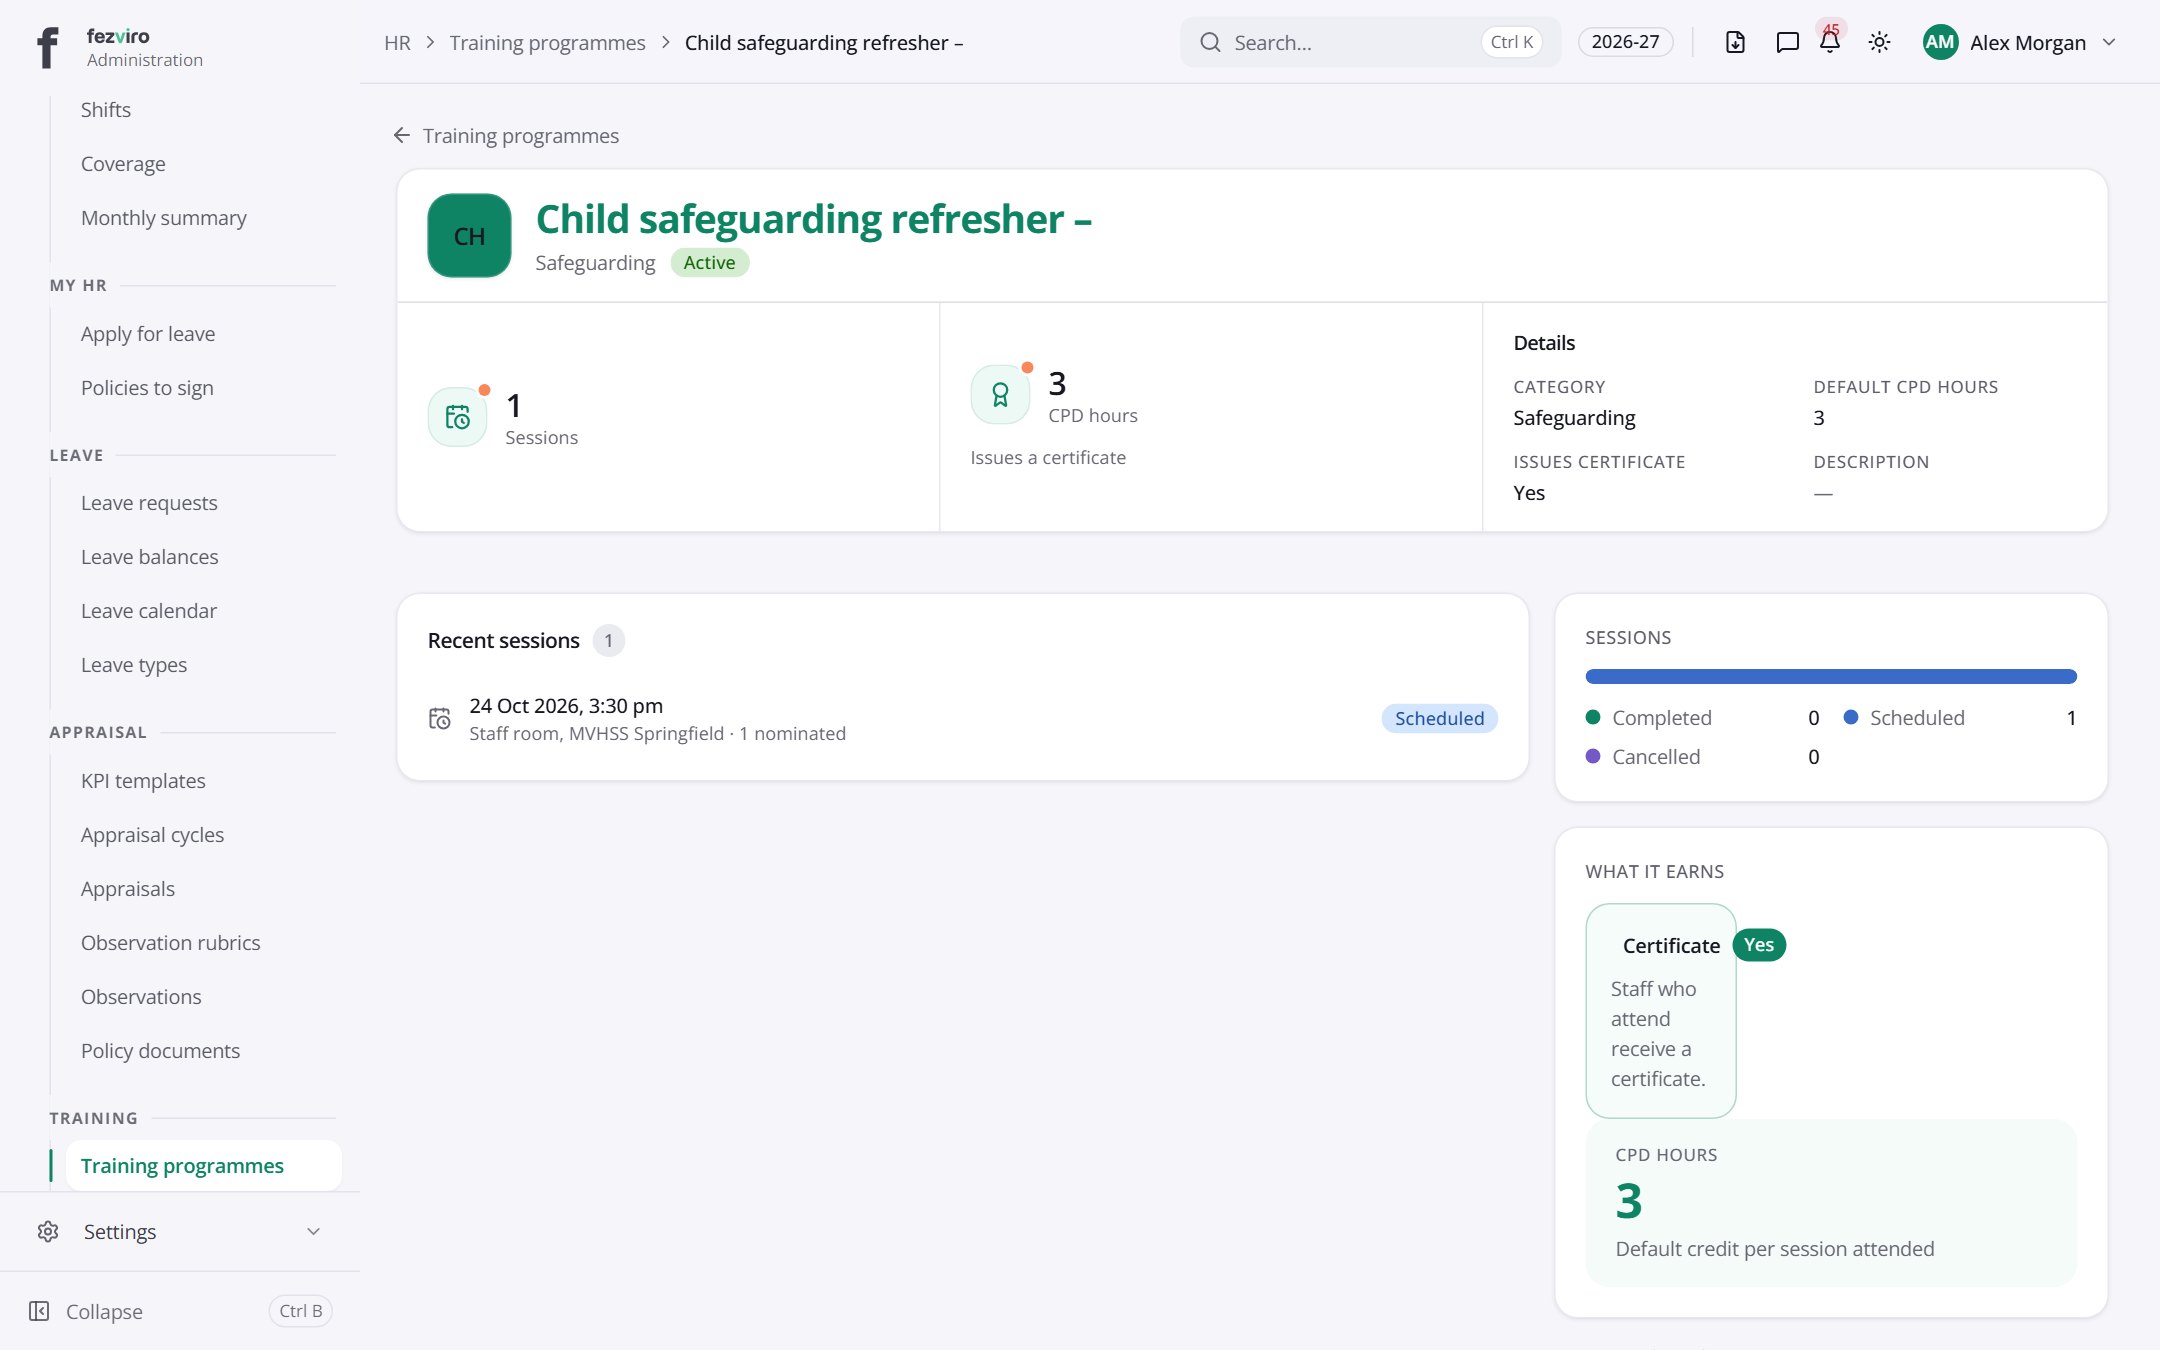2160x1350 pixels.
Task: Open the 2026-27 academic year selector
Action: click(1625, 42)
